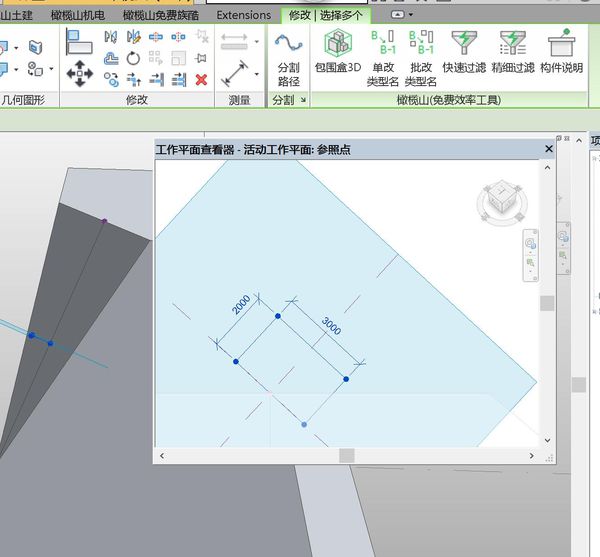Click the blue 3D solid icon in 几何图形 panel
The image size is (600, 557).
[35, 47]
